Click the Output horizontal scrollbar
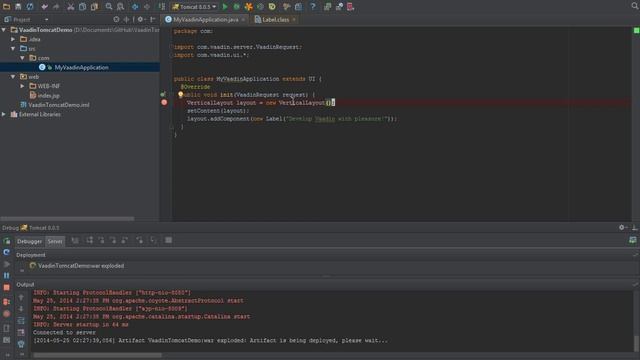This screenshot has height=360, width=640. click(97, 355)
